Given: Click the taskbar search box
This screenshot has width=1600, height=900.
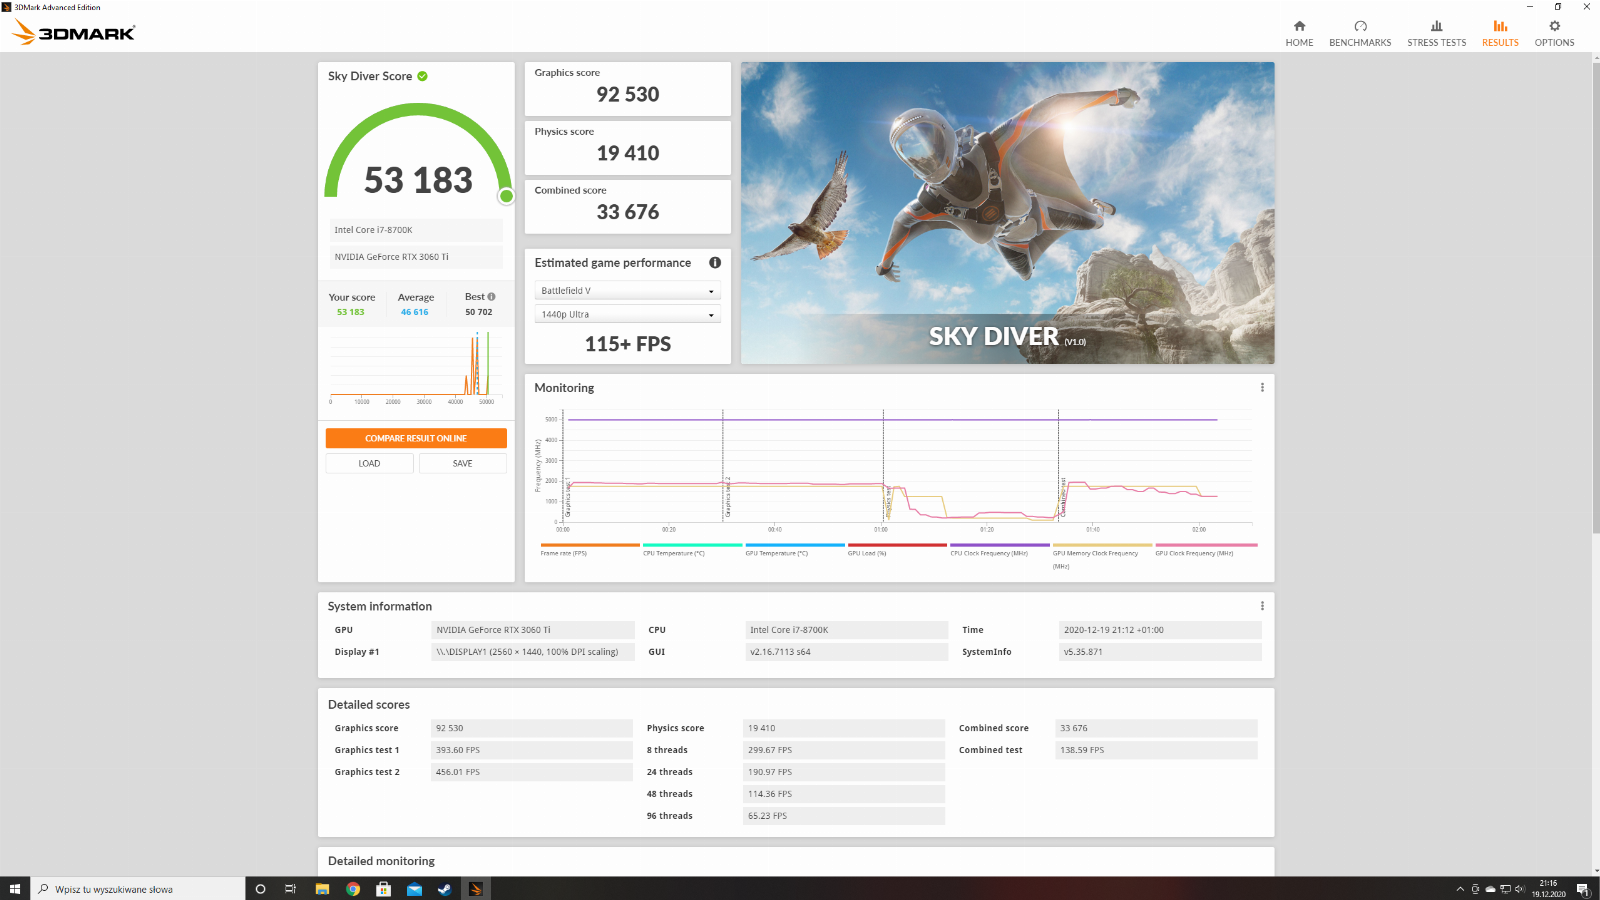Looking at the screenshot, I should [x=138, y=889].
